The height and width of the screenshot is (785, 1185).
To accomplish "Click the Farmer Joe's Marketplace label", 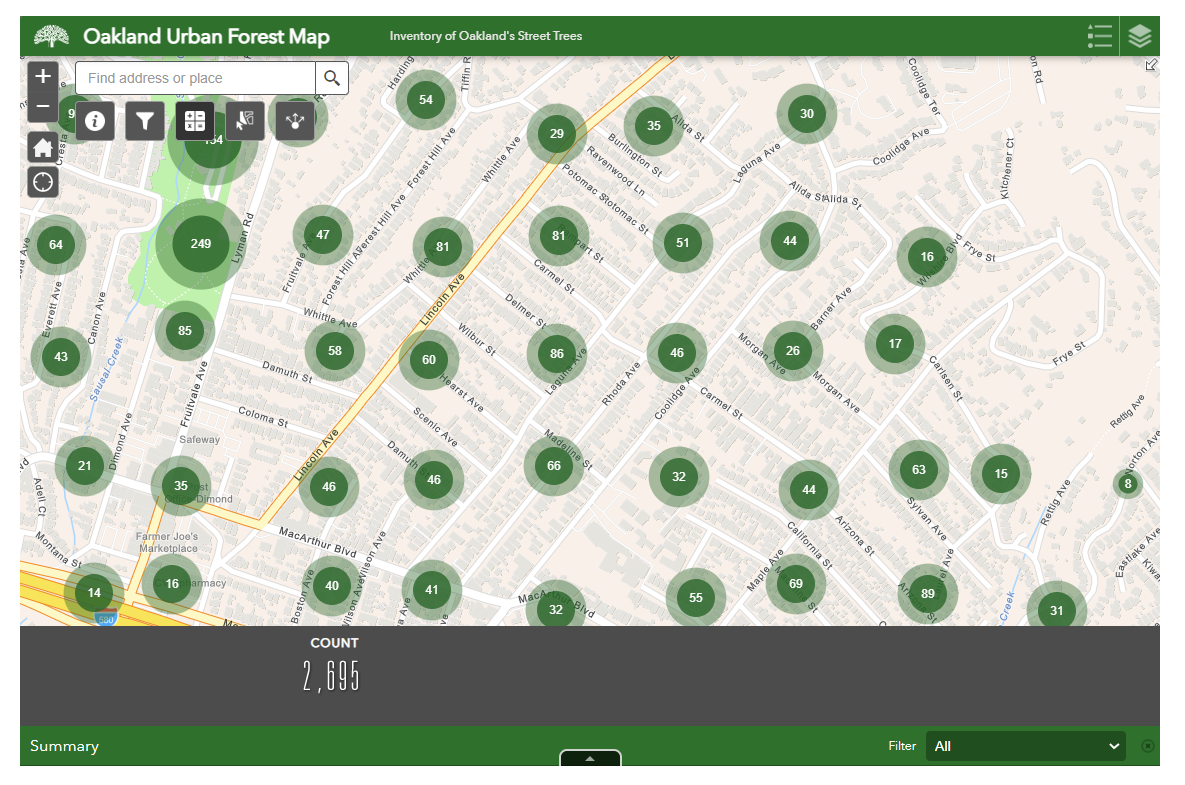I will click(x=168, y=542).
